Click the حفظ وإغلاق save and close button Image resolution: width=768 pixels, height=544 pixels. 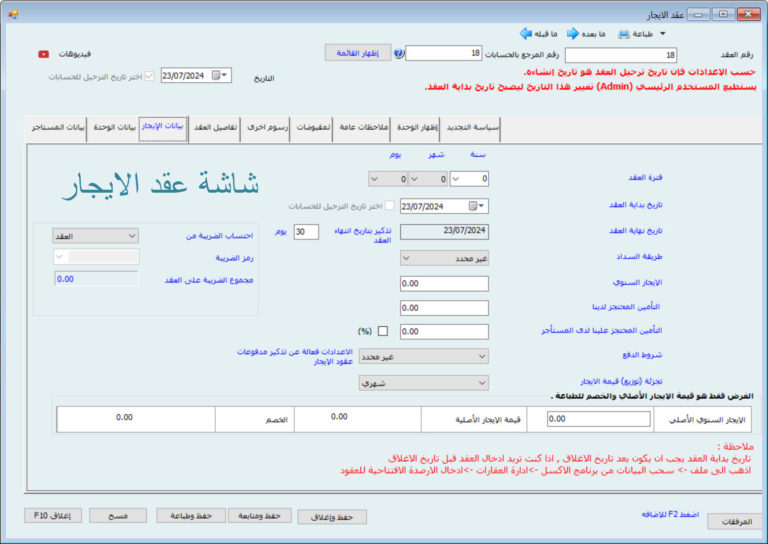point(332,516)
